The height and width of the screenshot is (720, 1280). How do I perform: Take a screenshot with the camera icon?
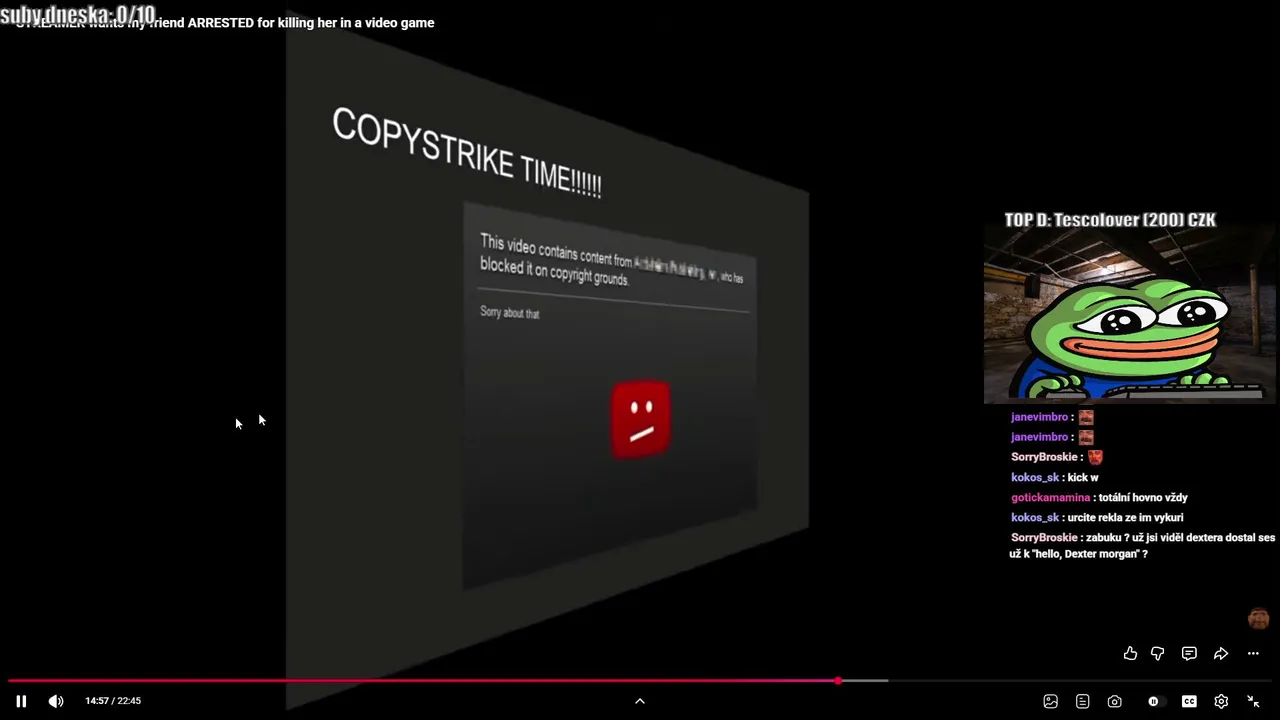coord(1114,701)
